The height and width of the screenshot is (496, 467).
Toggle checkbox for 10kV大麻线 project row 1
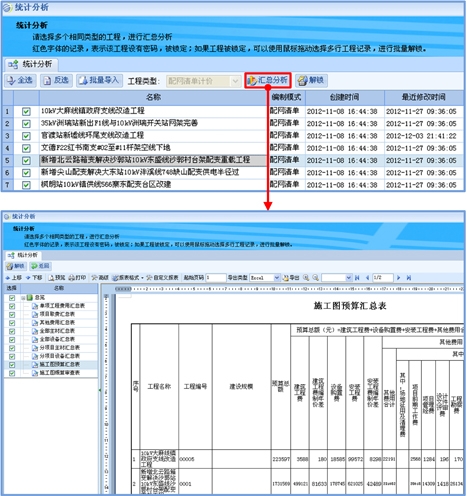pyautogui.click(x=26, y=111)
